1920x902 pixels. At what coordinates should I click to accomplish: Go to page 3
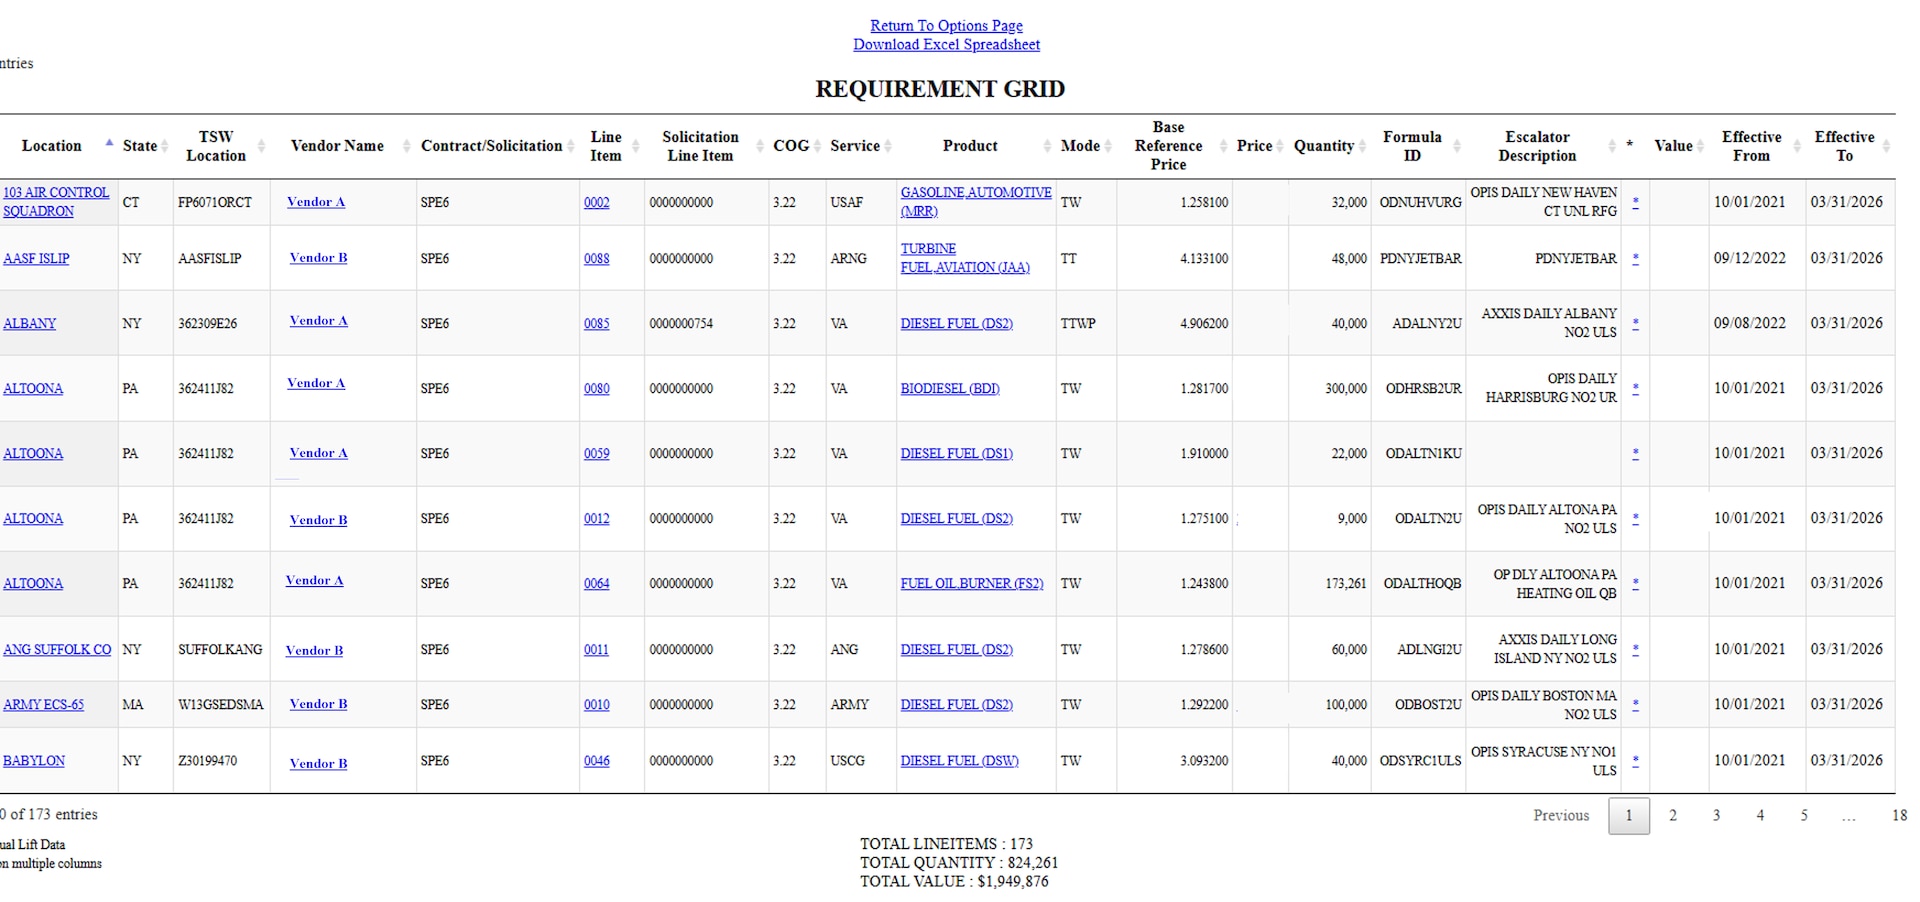point(1717,815)
